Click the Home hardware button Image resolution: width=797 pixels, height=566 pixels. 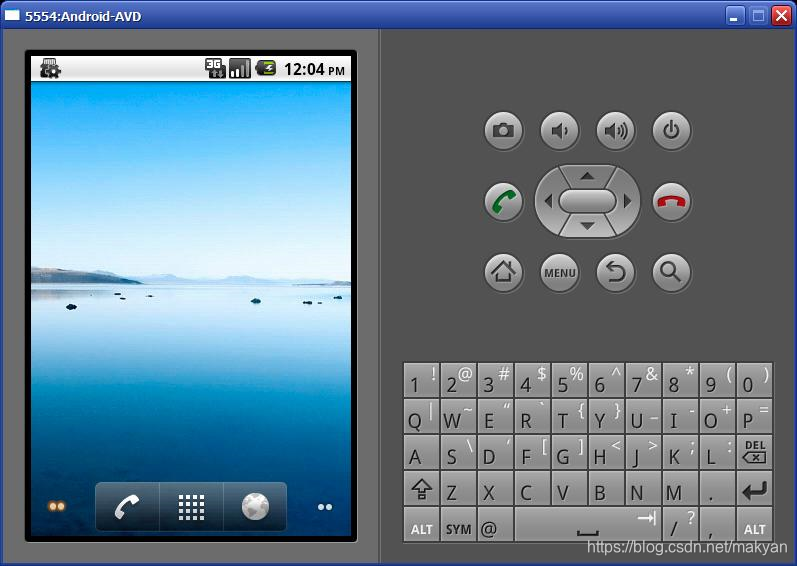(503, 273)
